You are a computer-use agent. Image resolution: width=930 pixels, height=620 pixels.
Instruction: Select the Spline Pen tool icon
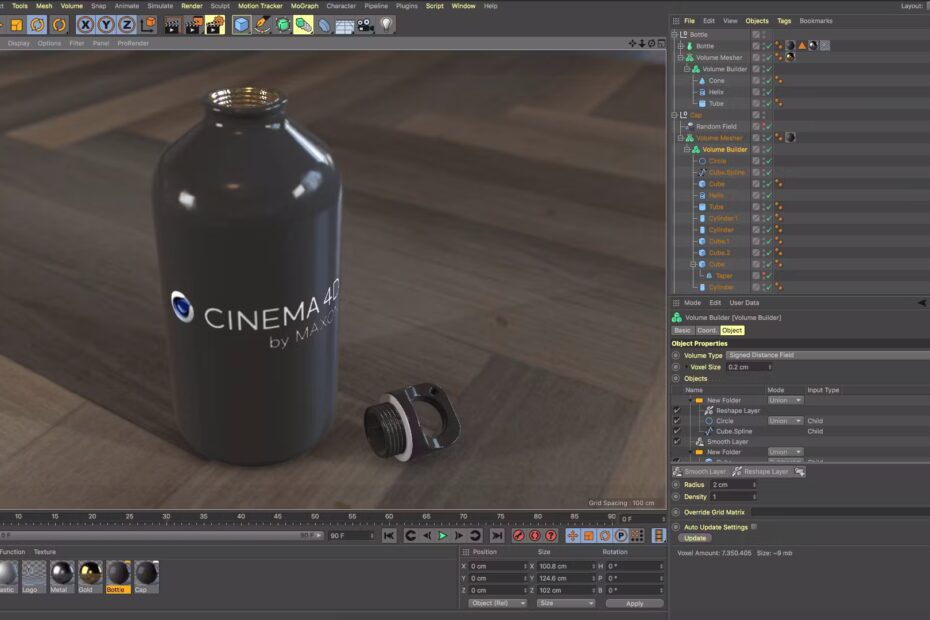click(x=262, y=25)
